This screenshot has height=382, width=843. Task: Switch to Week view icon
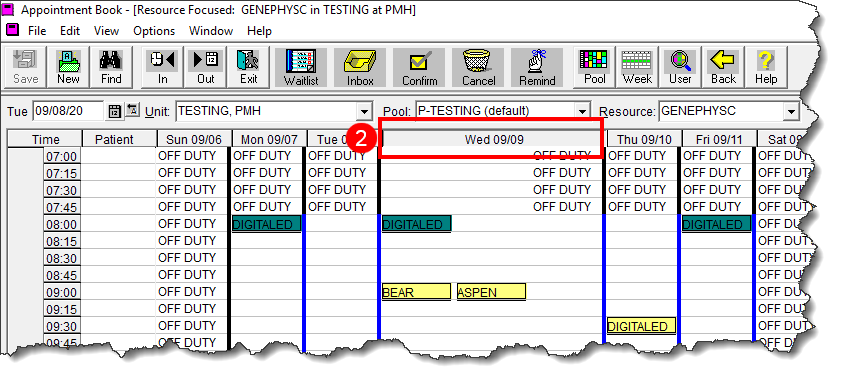pyautogui.click(x=637, y=67)
